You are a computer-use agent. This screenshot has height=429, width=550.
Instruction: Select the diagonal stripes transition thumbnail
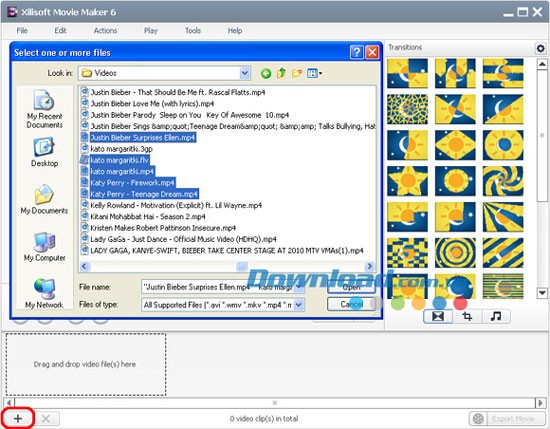(x=503, y=253)
